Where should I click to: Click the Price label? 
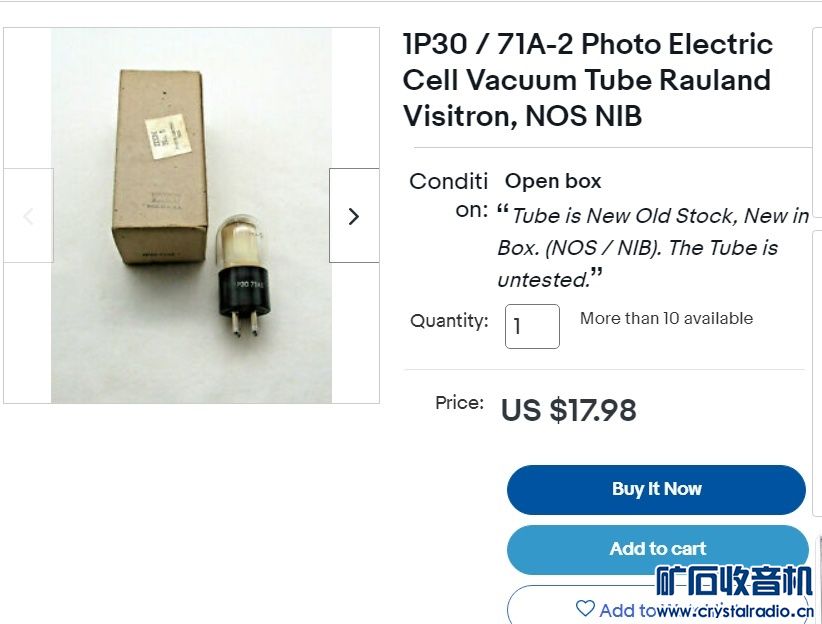[x=459, y=403]
